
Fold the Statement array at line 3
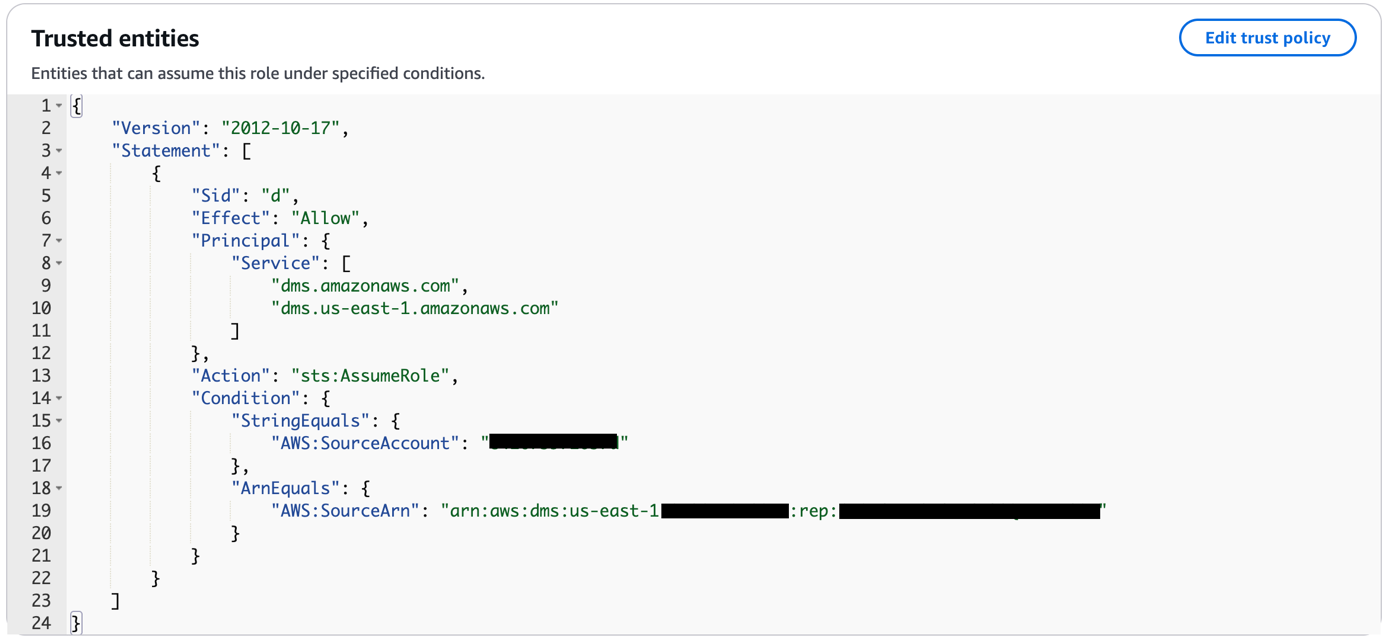pyautogui.click(x=59, y=151)
